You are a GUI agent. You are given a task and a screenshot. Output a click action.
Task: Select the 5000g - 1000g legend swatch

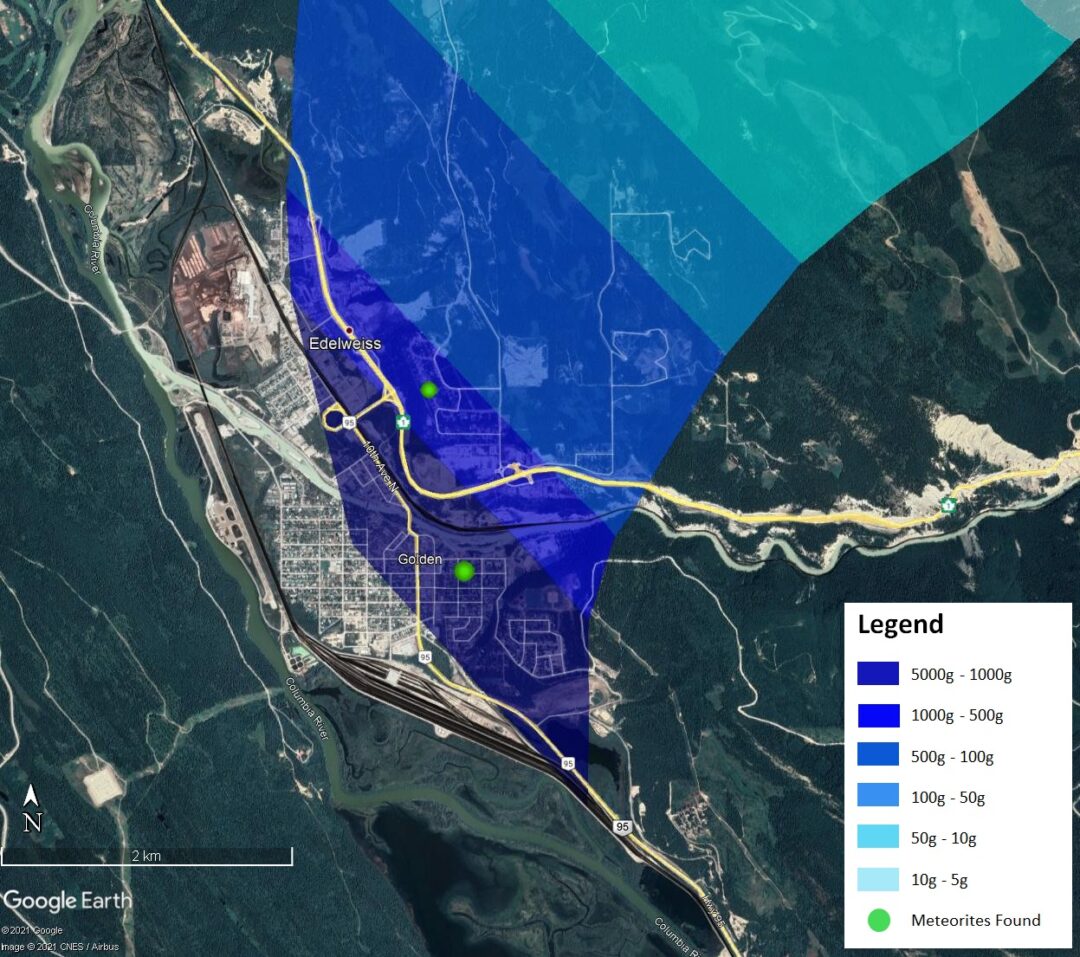click(877, 673)
